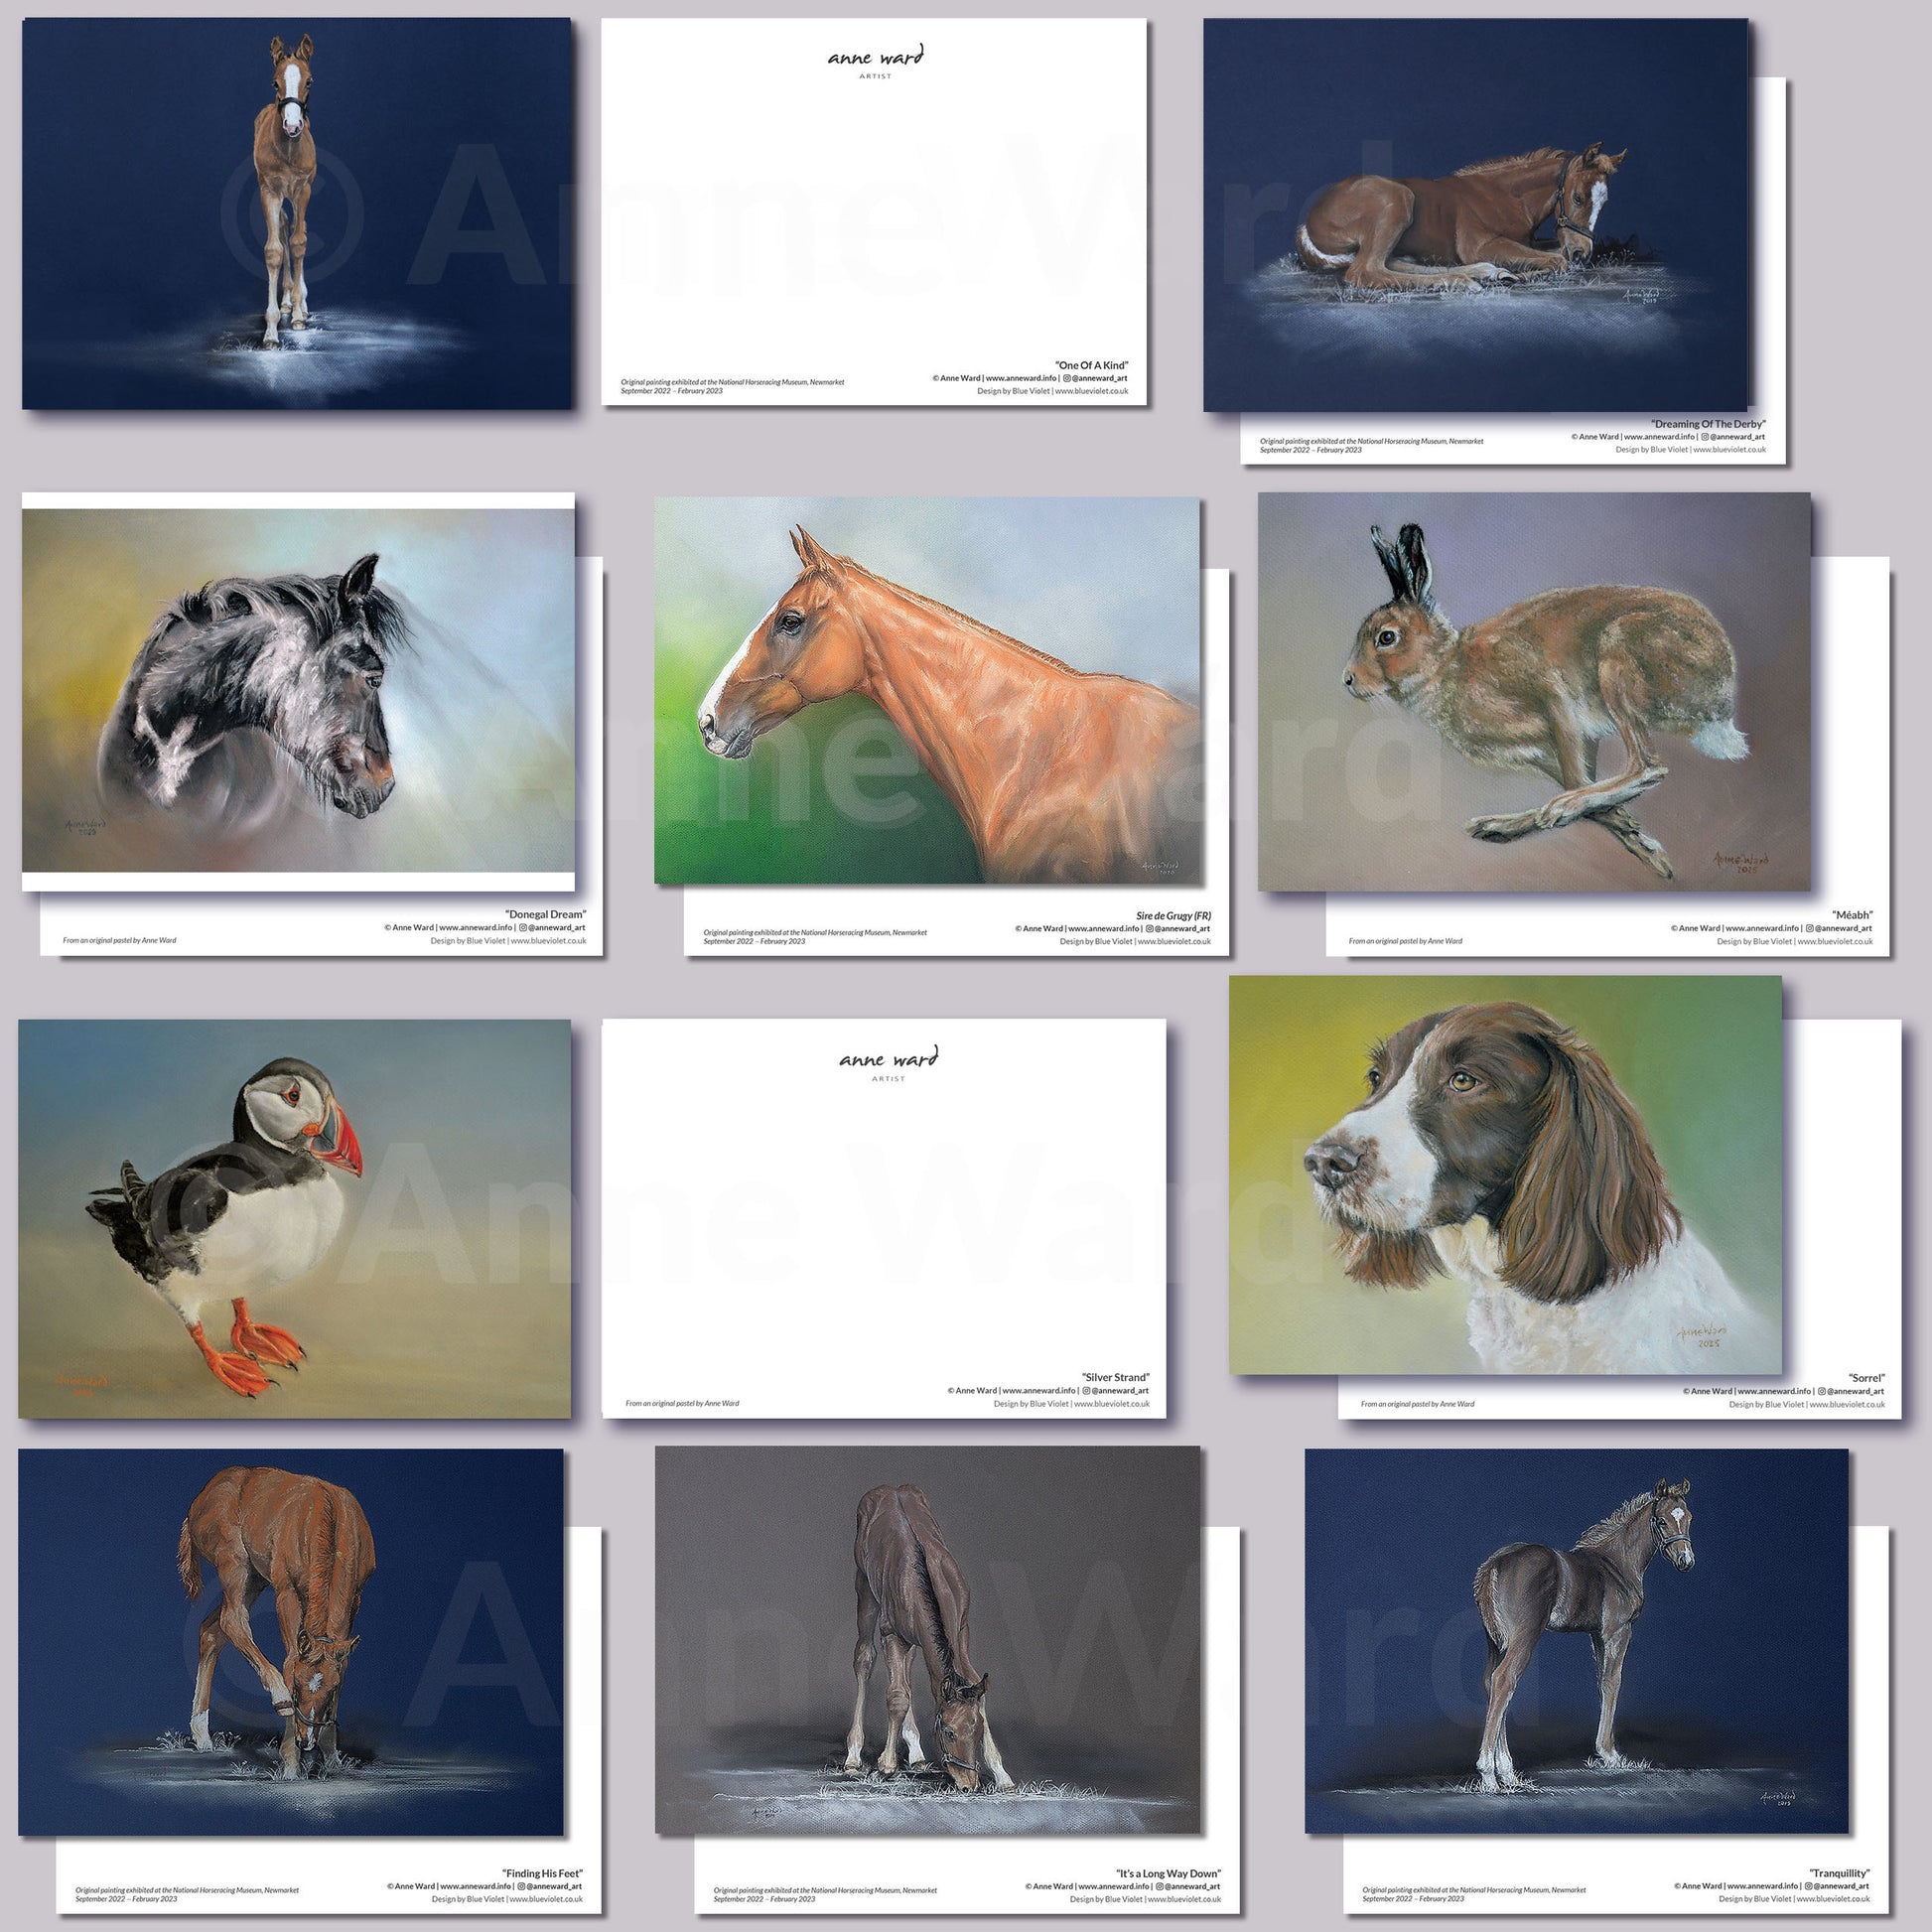Screen dimensions: 1932x1932
Task: Click the anne ward logo on One Of A Kind card
Action: point(875,60)
